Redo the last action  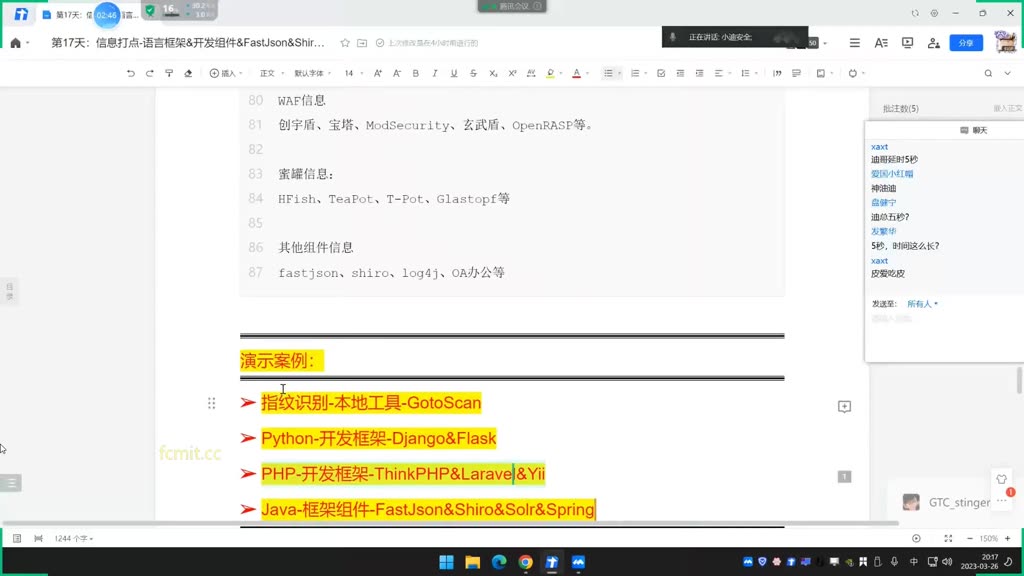click(150, 73)
